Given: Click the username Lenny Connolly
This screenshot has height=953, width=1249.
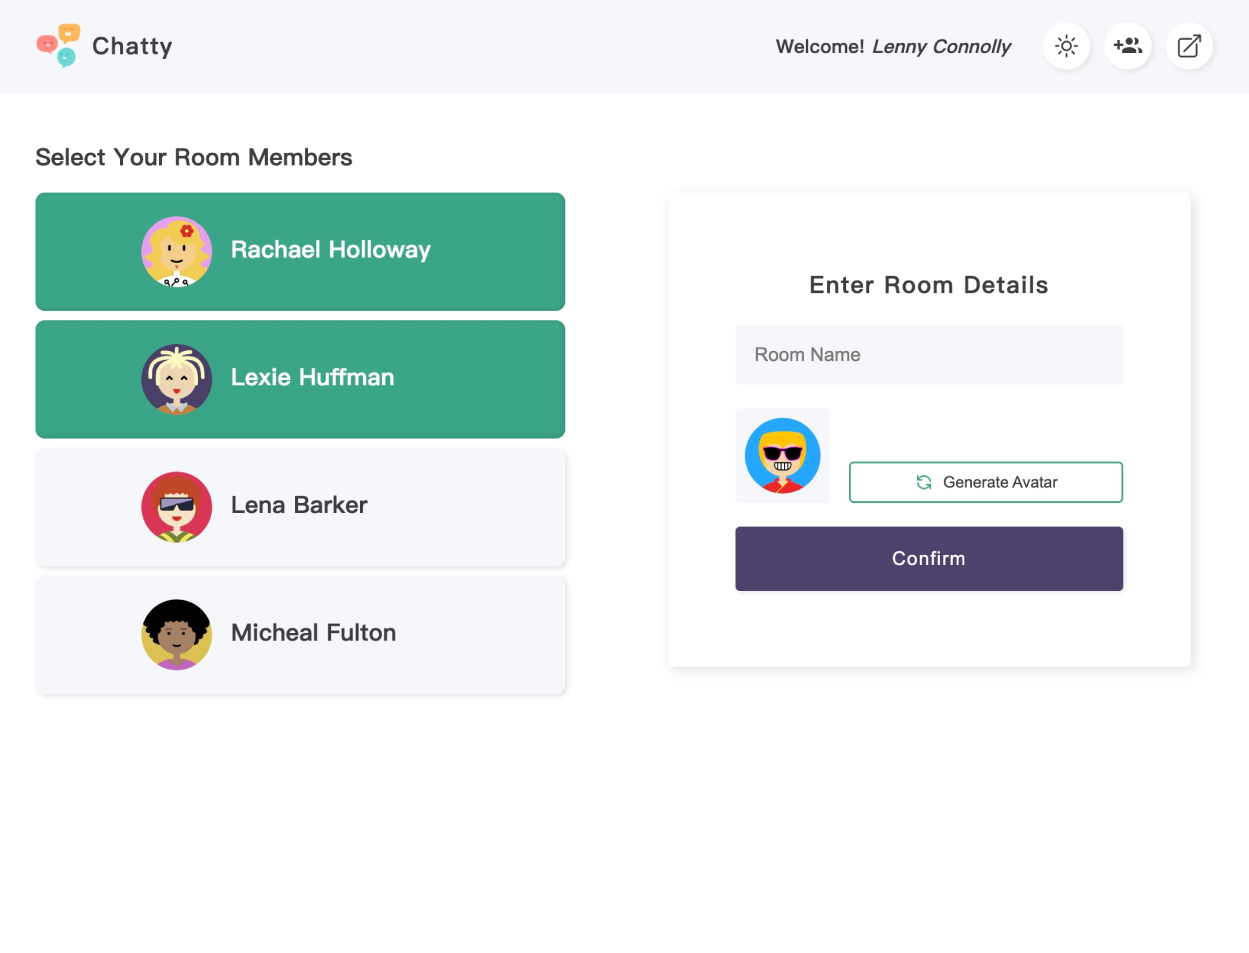Looking at the screenshot, I should [941, 47].
